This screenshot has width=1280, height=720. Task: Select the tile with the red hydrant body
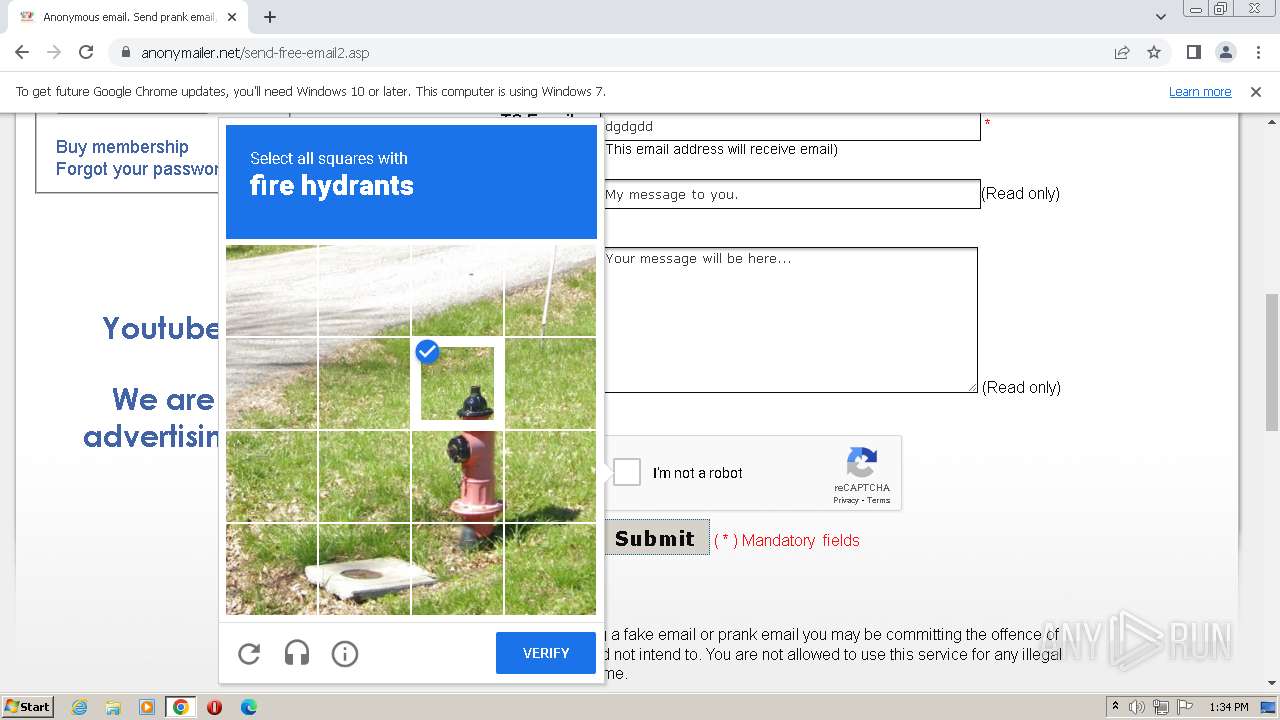point(457,476)
